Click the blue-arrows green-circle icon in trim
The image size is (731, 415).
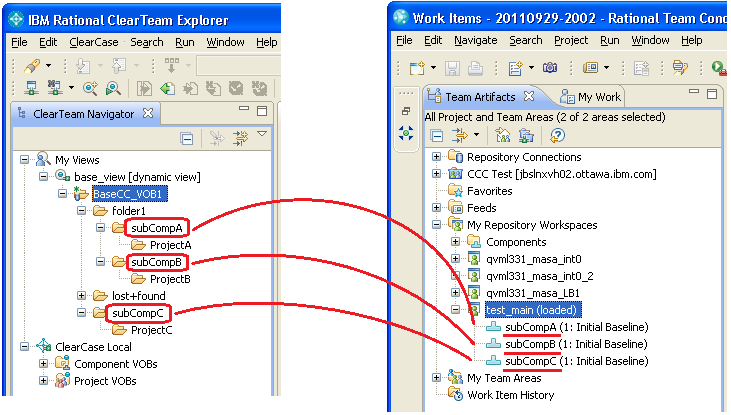pyautogui.click(x=406, y=133)
